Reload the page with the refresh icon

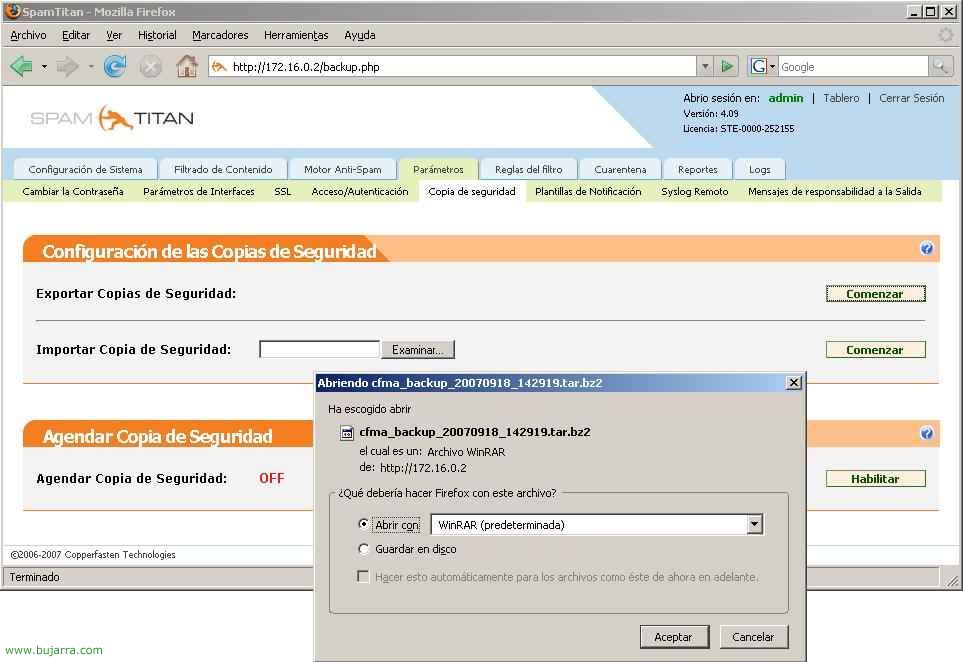coord(115,67)
